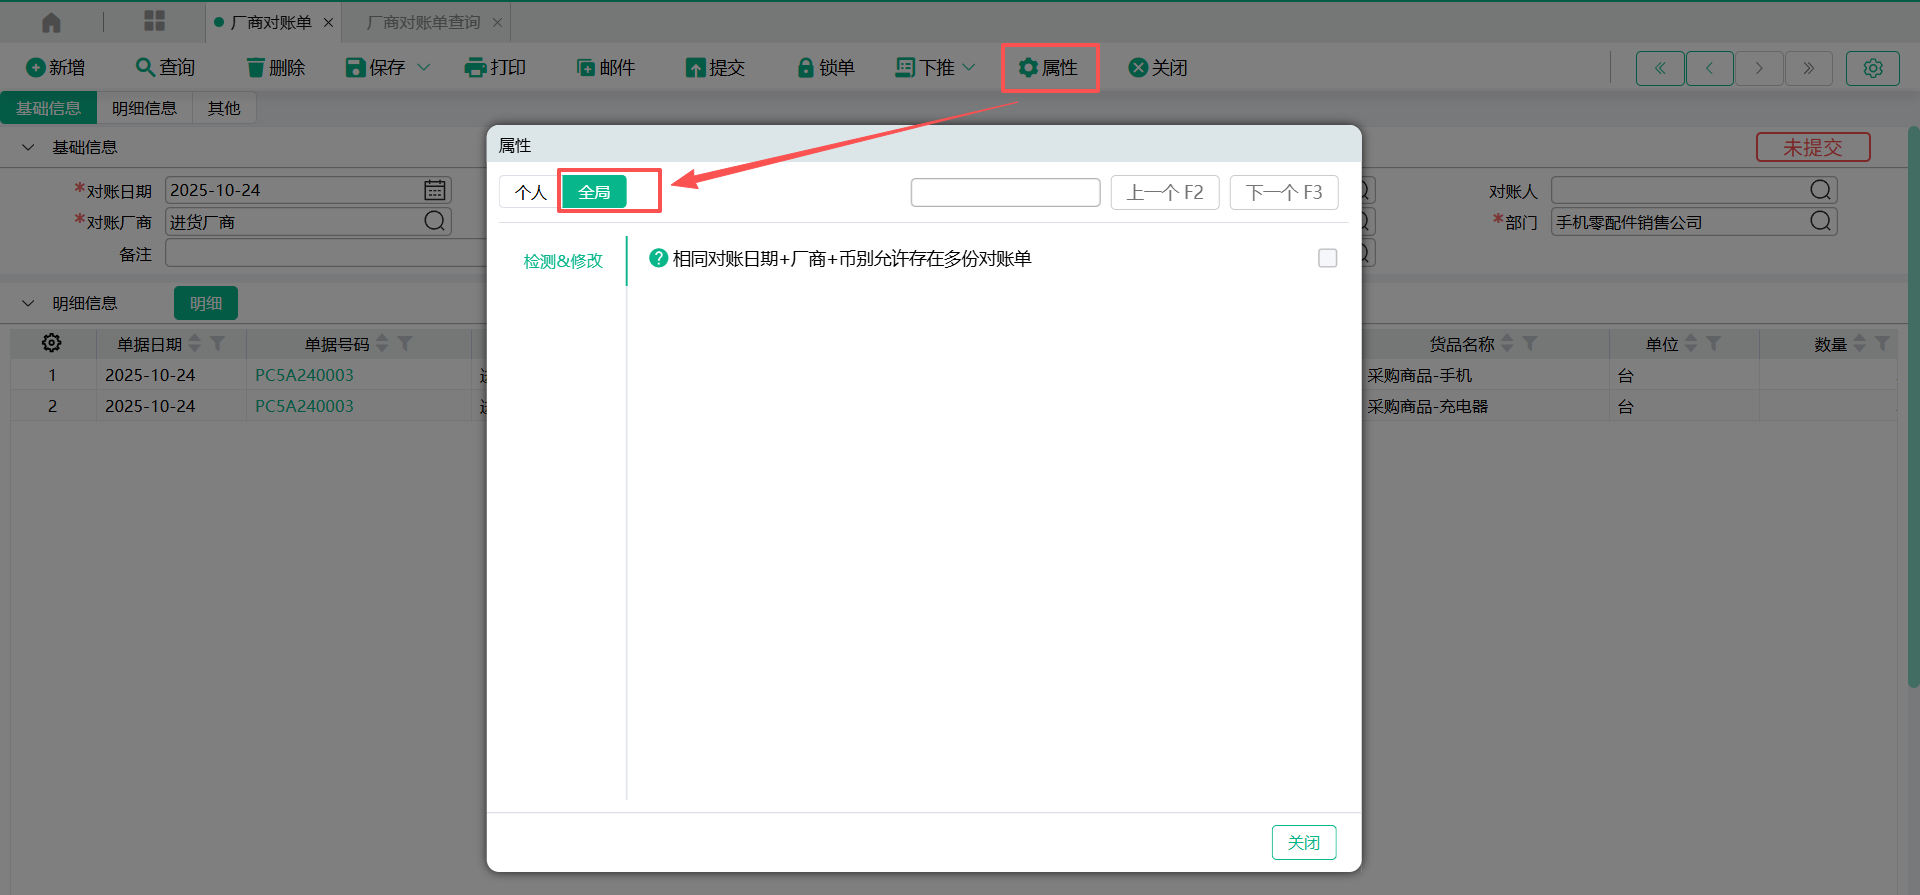Click the mail toolbar button
This screenshot has width=1920, height=895.
(x=605, y=68)
